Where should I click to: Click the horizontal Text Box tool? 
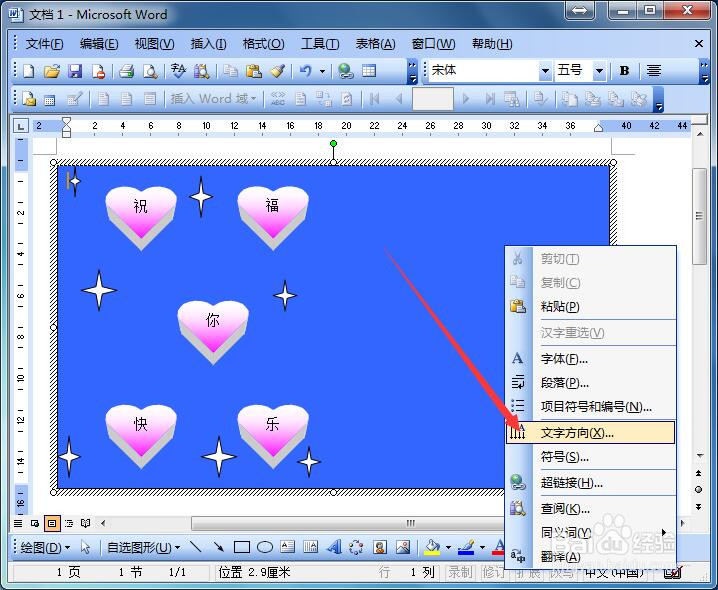point(288,546)
